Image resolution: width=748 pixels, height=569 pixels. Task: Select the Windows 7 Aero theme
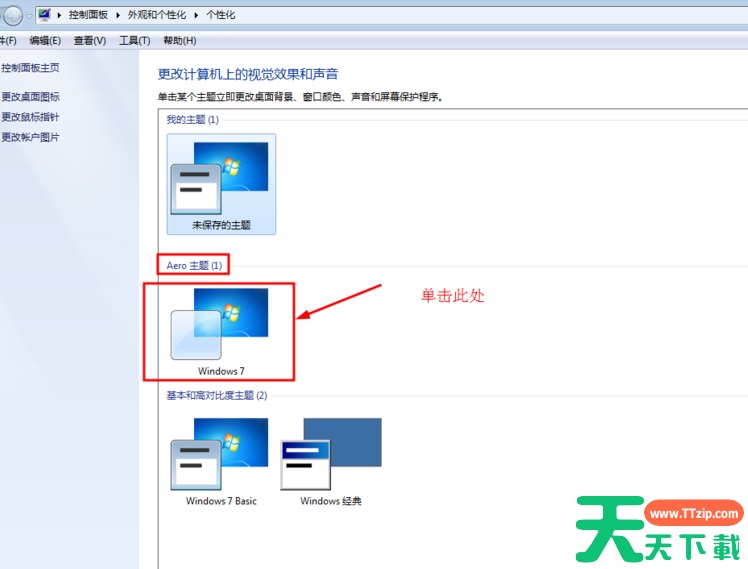tap(219, 331)
